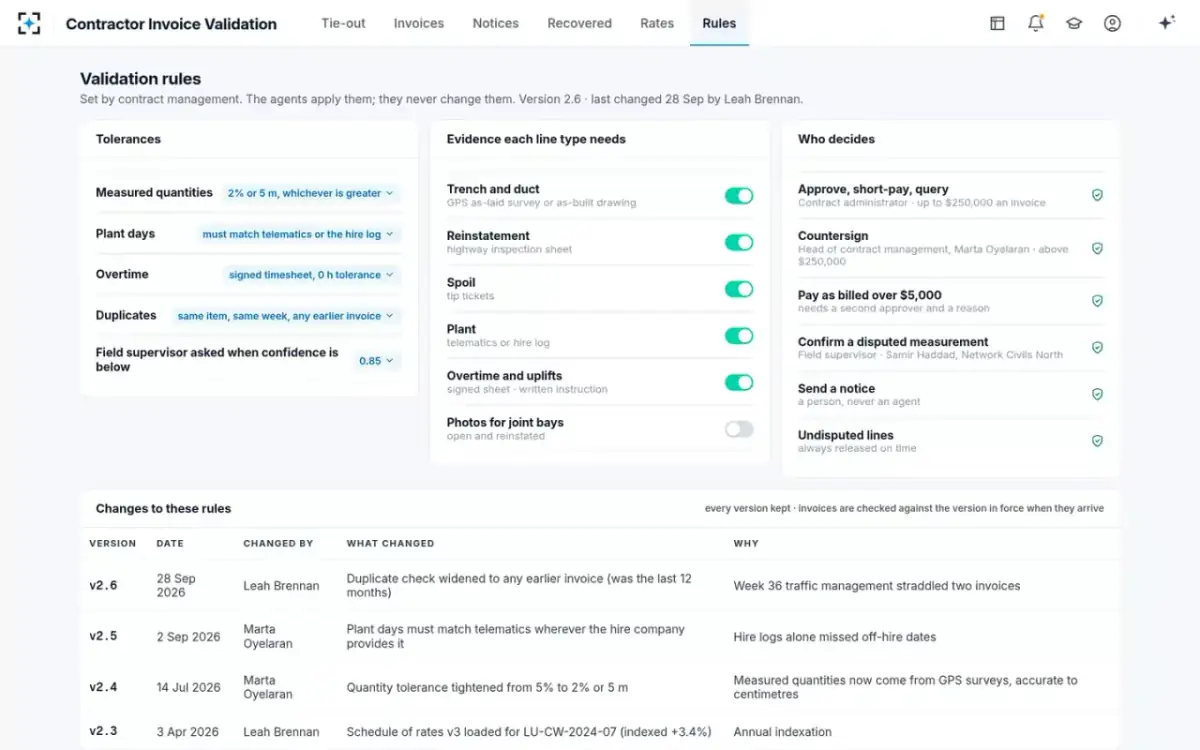Select version v2.4 row
The height and width of the screenshot is (750, 1200).
click(x=600, y=688)
